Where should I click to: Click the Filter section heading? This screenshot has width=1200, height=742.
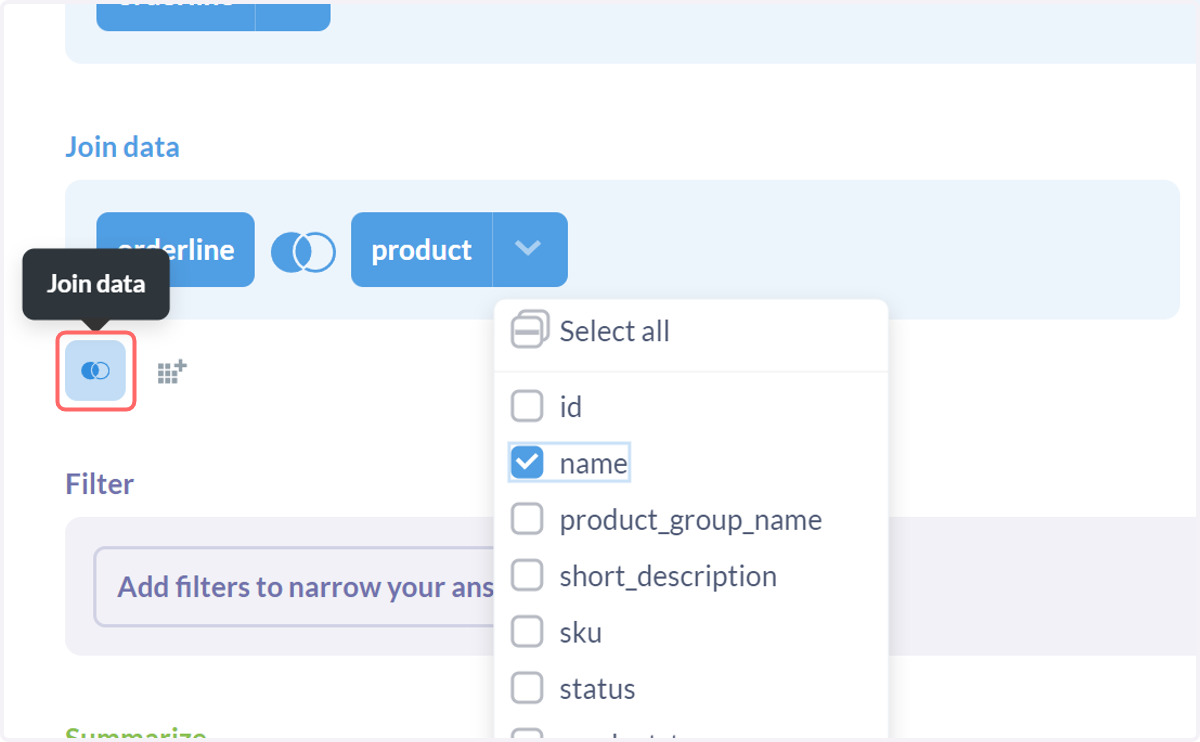[99, 484]
